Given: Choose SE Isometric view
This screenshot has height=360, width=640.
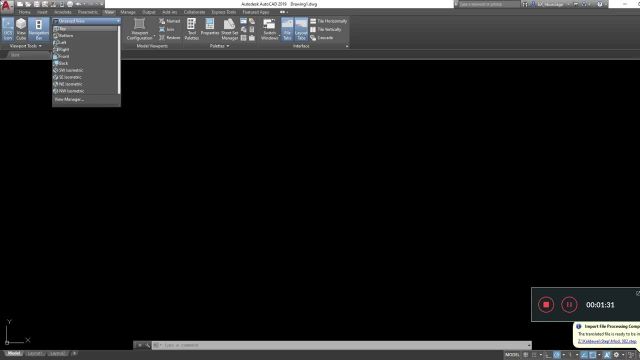Looking at the screenshot, I should point(85,77).
